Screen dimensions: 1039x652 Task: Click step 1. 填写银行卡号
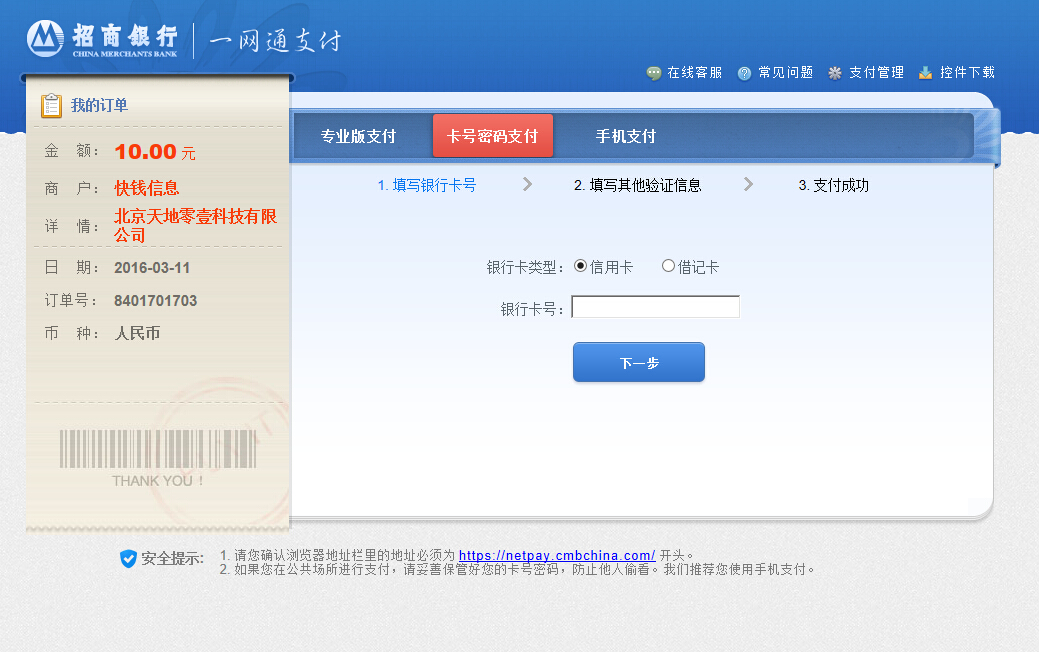427,186
